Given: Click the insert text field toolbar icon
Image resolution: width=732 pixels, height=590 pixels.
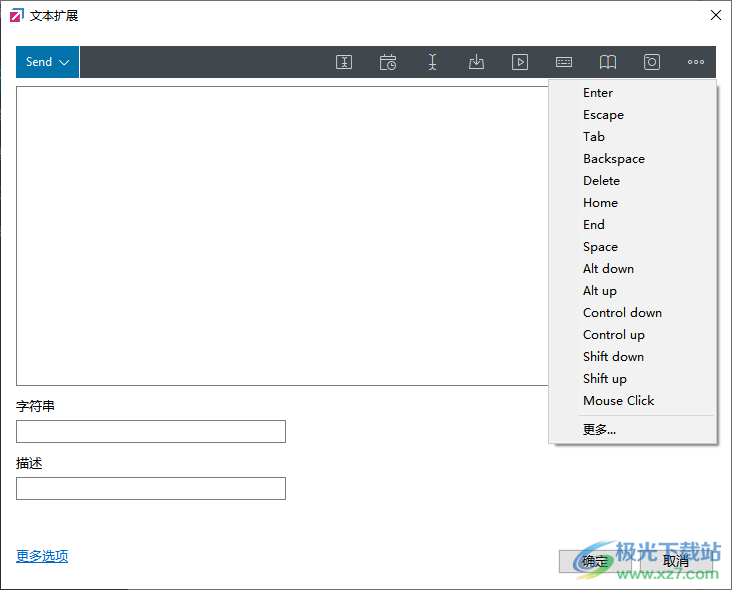Looking at the screenshot, I should click(344, 62).
